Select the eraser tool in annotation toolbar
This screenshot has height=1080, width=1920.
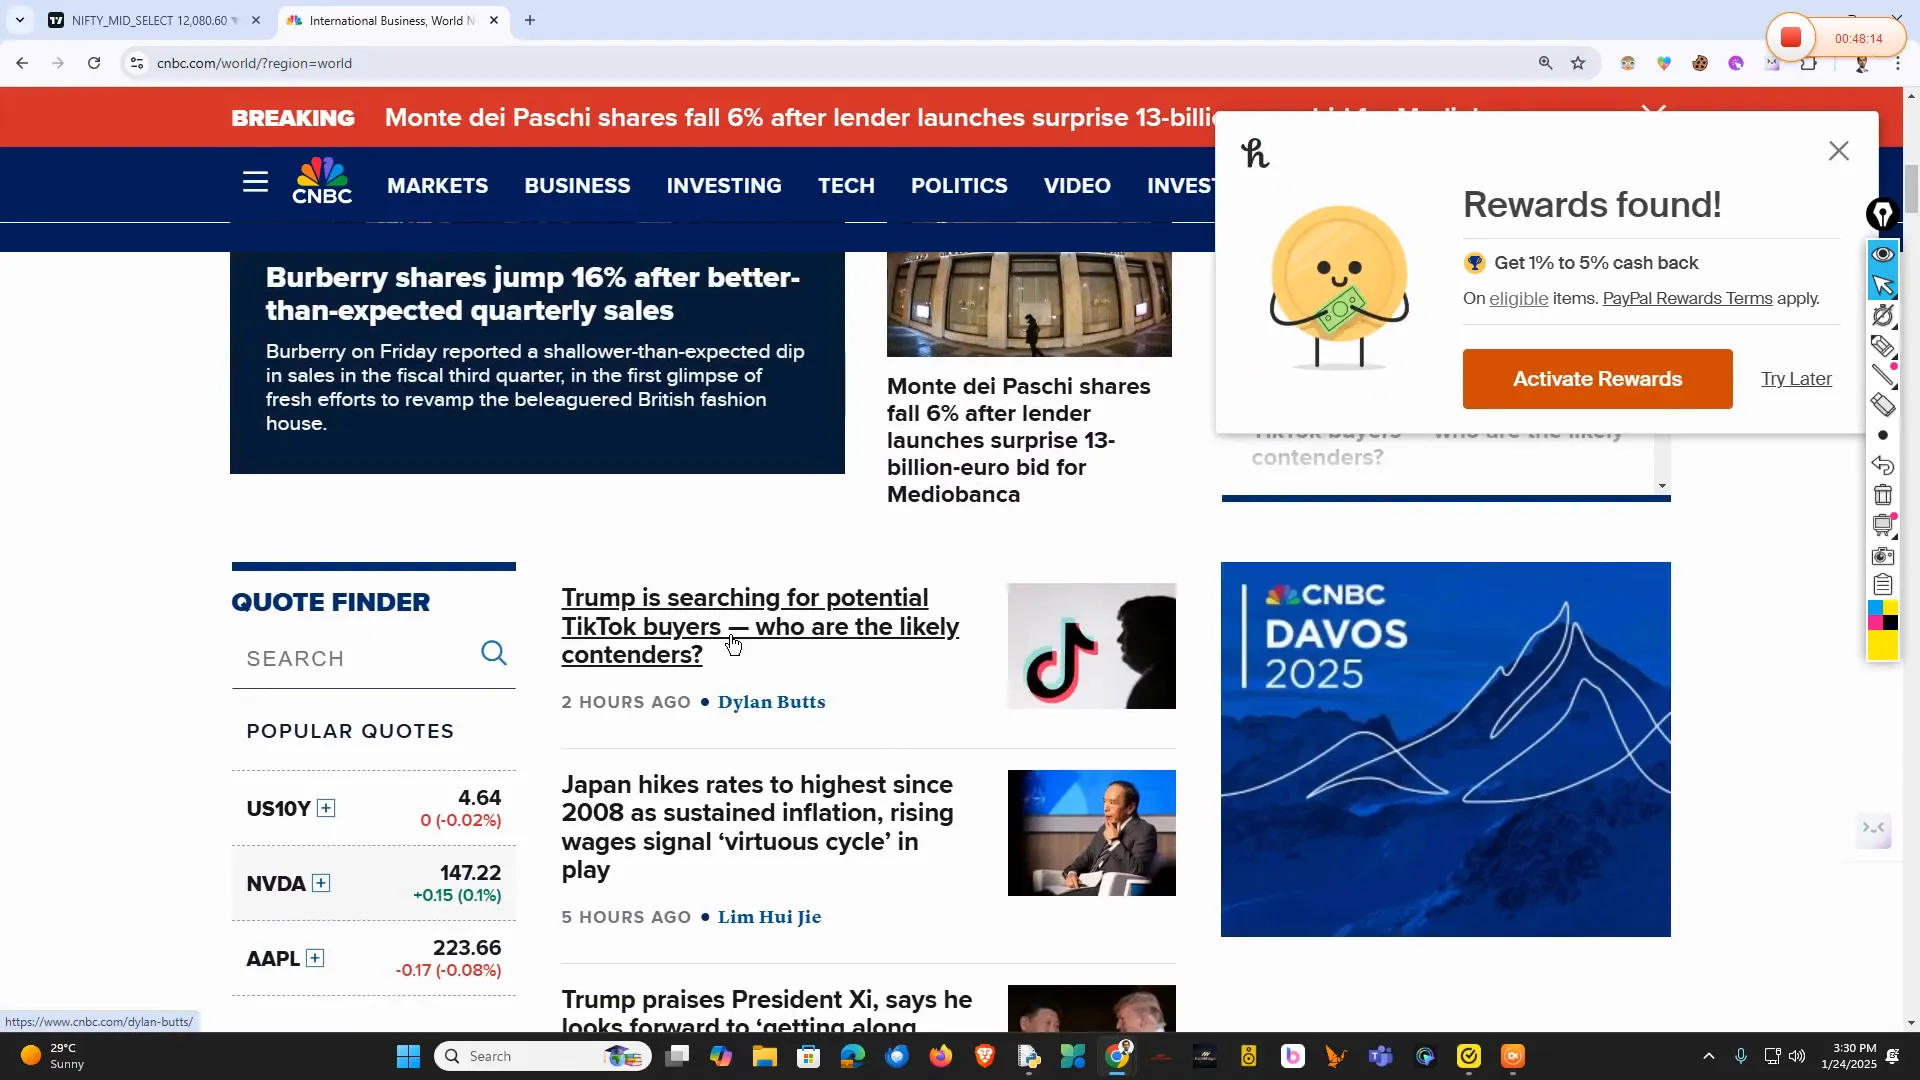point(1882,405)
